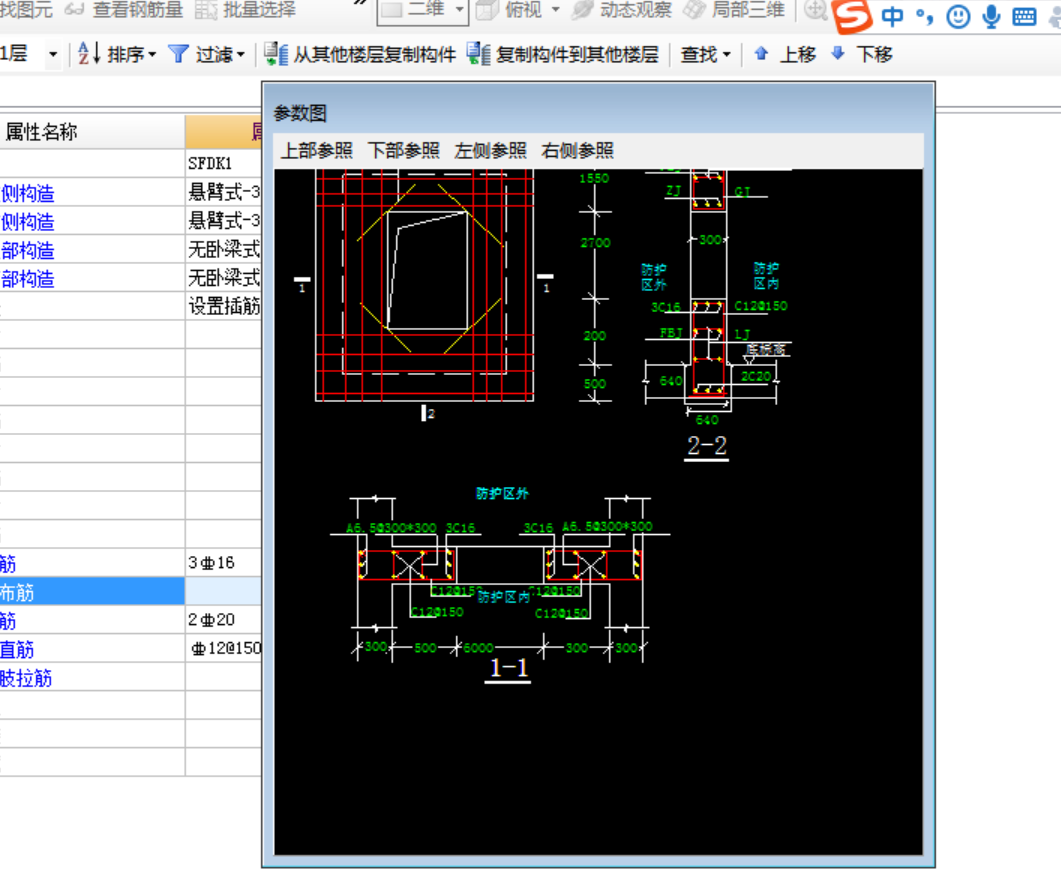Screen dimensions: 1061x884
Task: Click the 下移 move down arrow
Action: 838,53
